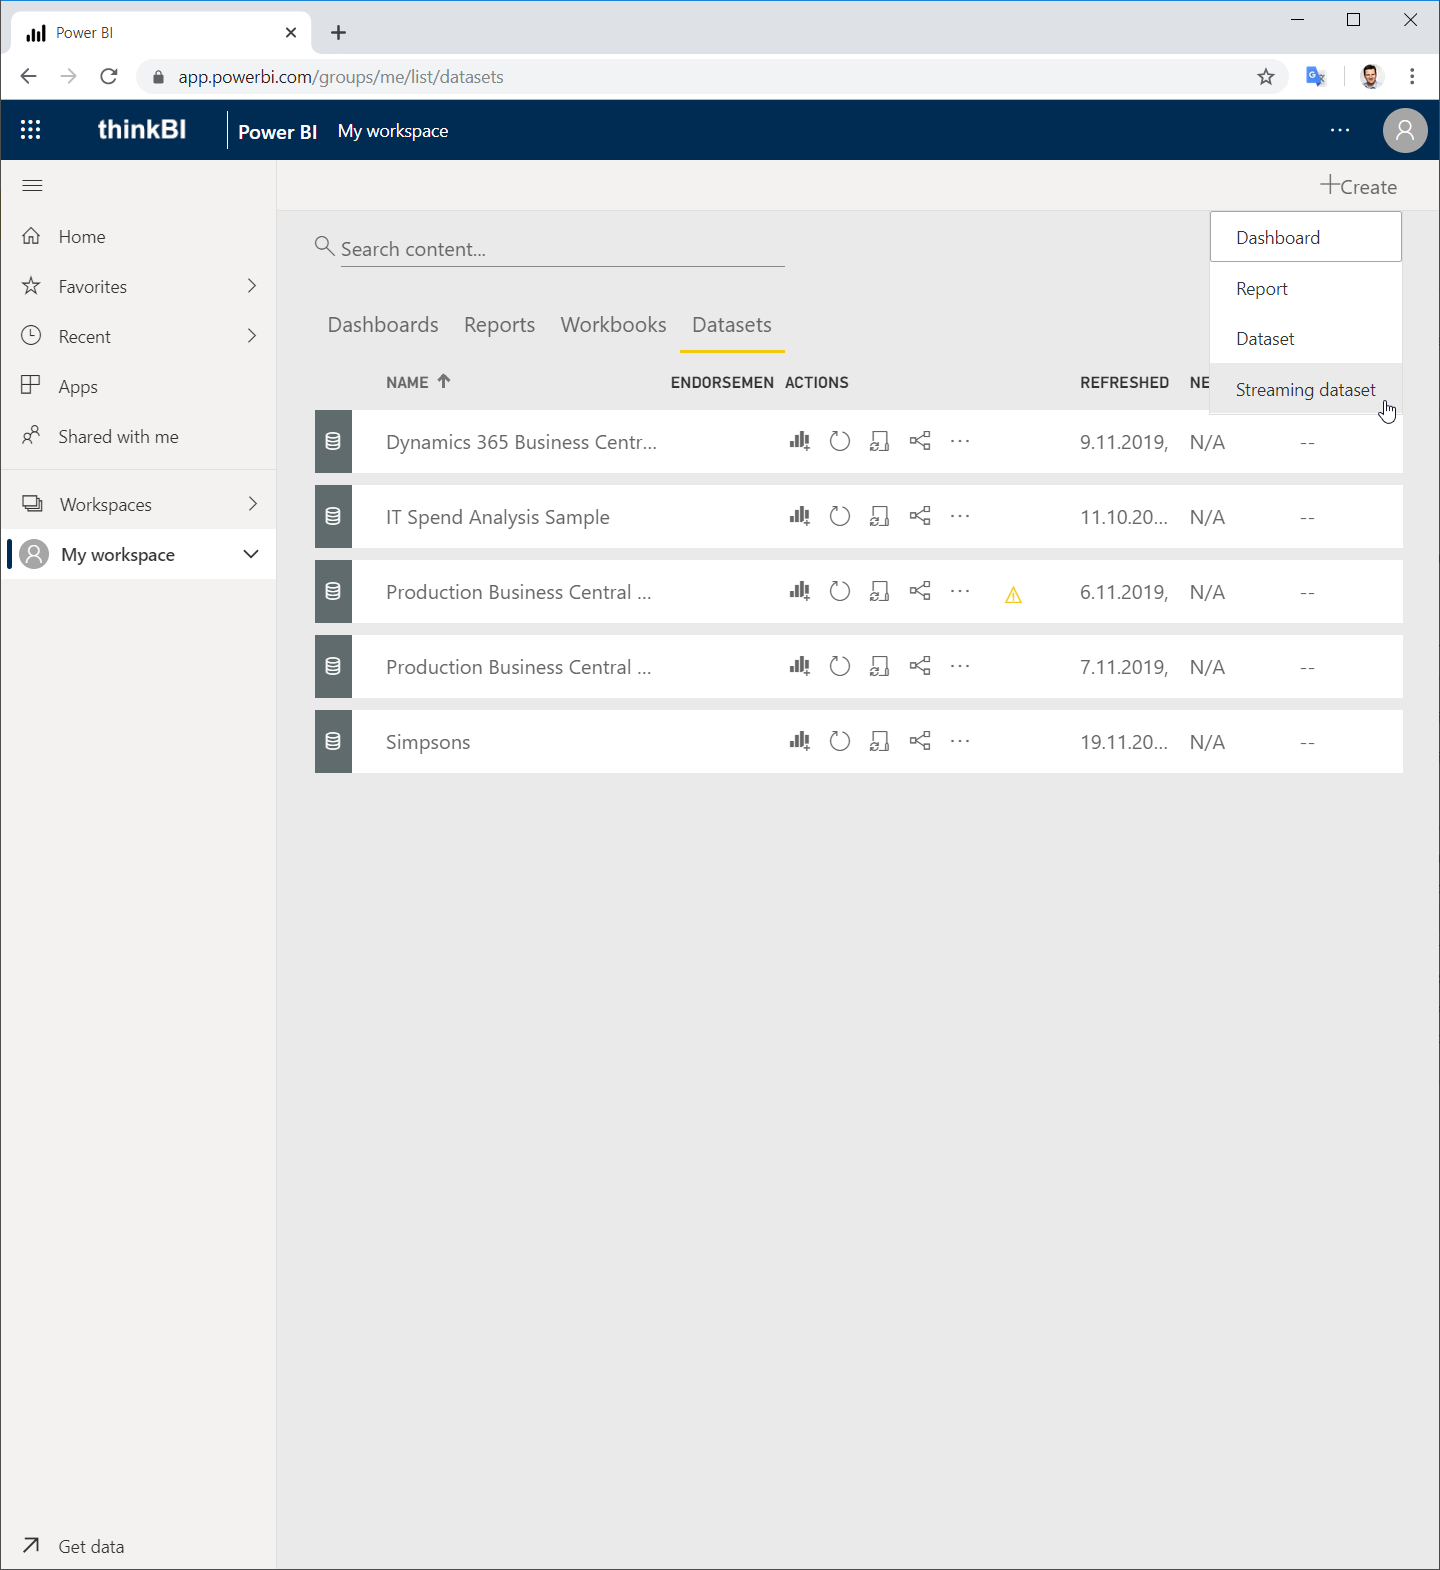The width and height of the screenshot is (1440, 1570).
Task: Sort by the REFRESHED column header
Action: click(1124, 382)
